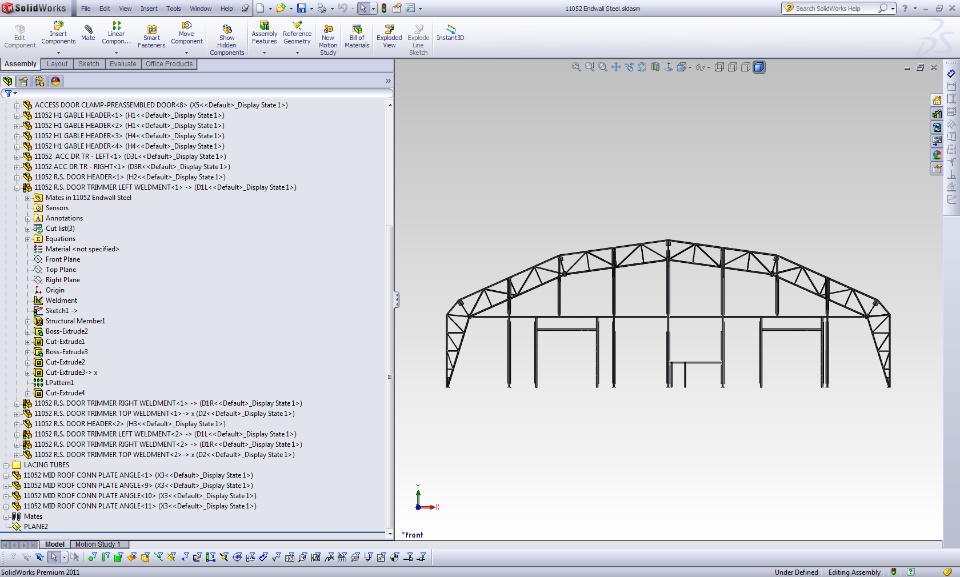
Task: Click the Save icon in the toolbar
Action: click(302, 8)
